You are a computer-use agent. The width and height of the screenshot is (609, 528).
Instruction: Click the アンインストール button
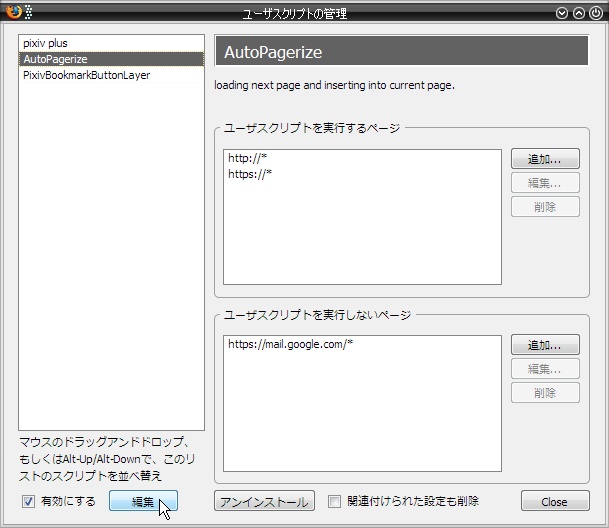coord(264,501)
